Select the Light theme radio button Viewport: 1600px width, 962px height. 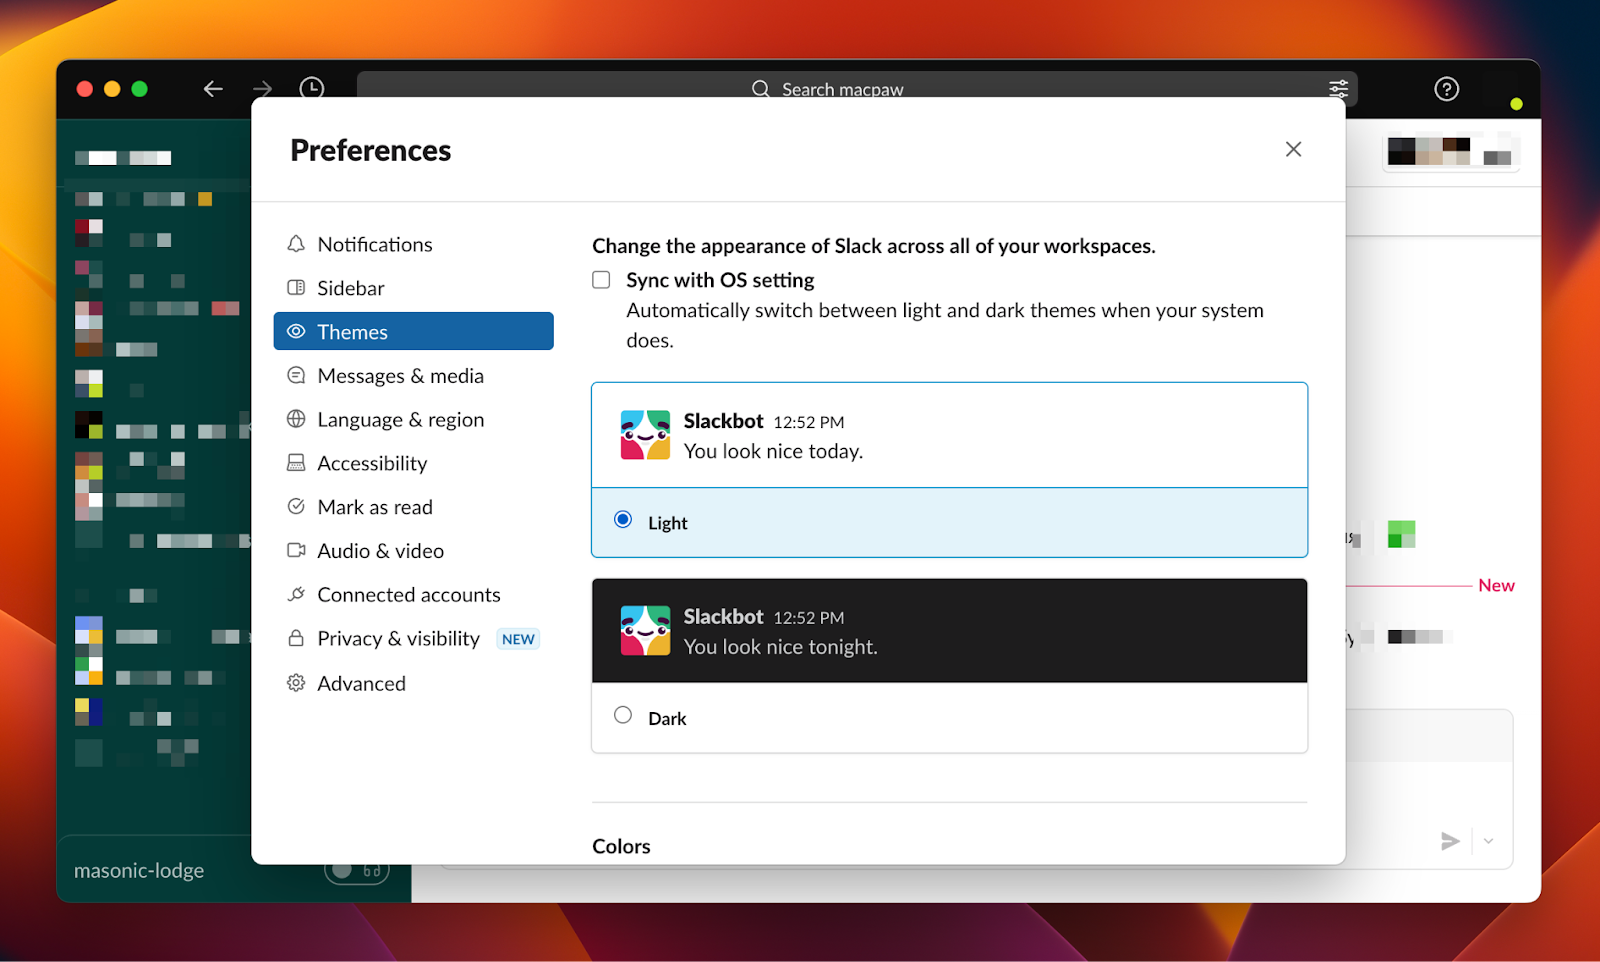tap(622, 519)
